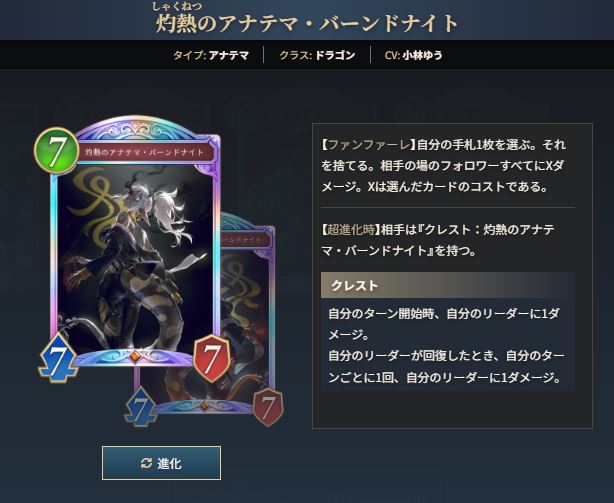
Task: Click the orange gem at front card bottom
Action: click(x=135, y=356)
